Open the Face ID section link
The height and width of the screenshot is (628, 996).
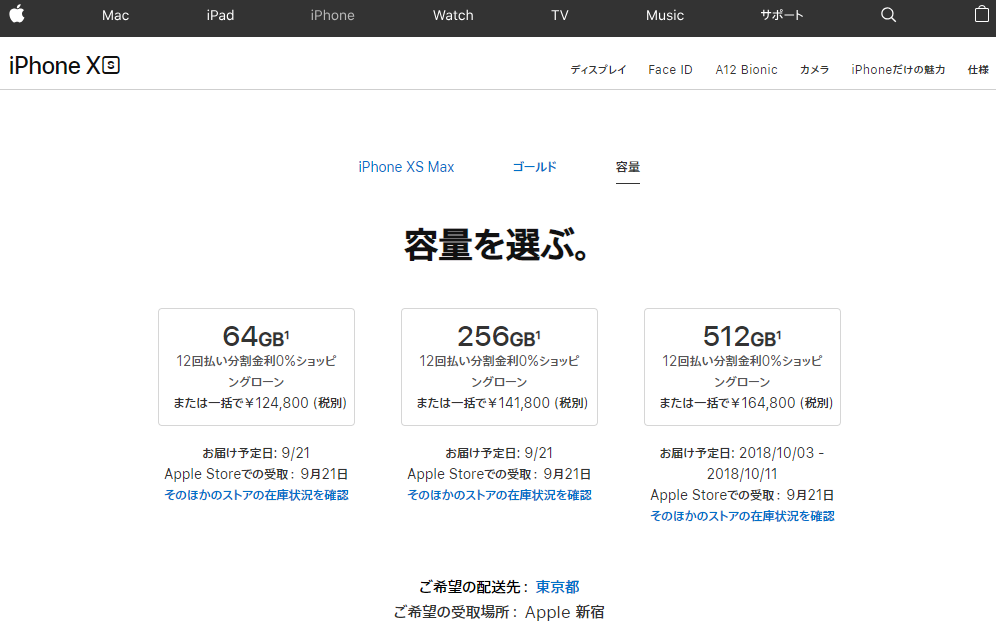pos(670,70)
